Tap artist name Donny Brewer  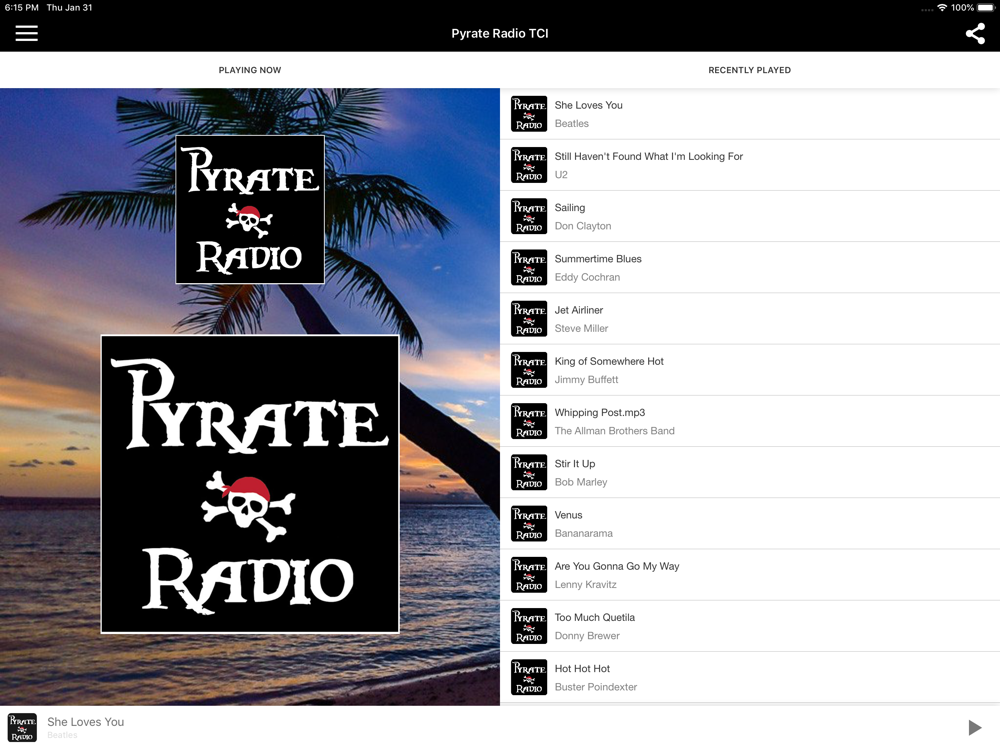(x=587, y=636)
